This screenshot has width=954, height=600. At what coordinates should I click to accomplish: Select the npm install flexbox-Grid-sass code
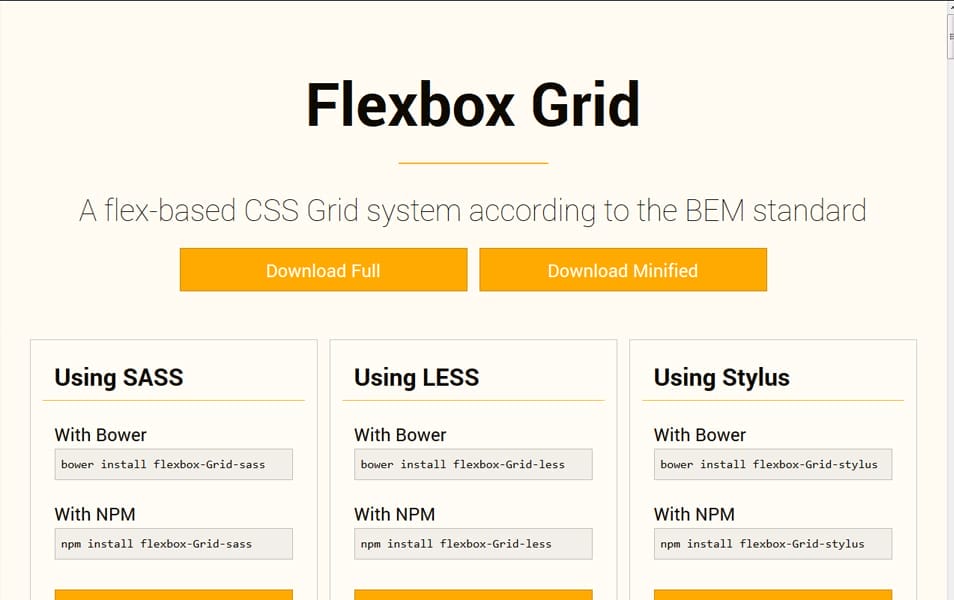click(x=173, y=544)
